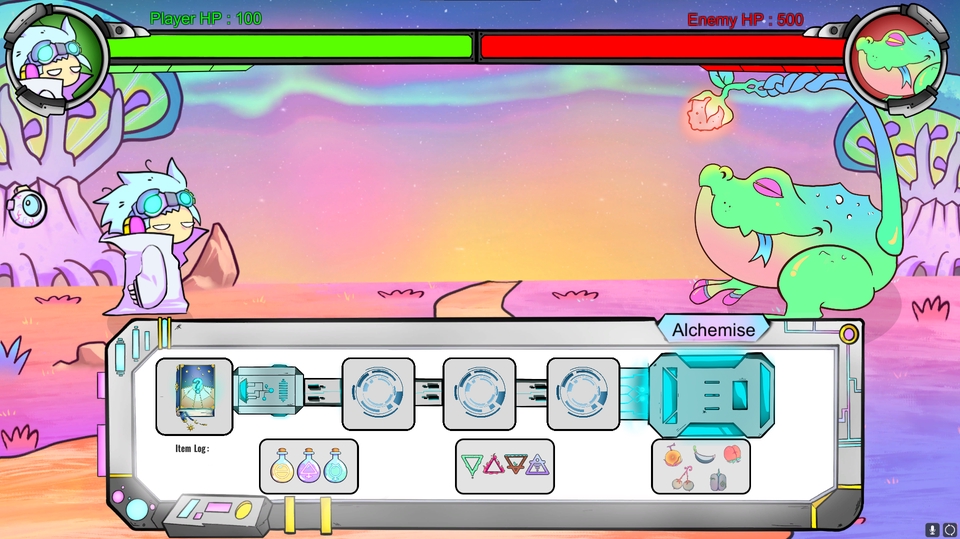The width and height of the screenshot is (960, 539).
Task: Click the circular refresh icon in corner
Action: click(x=950, y=530)
